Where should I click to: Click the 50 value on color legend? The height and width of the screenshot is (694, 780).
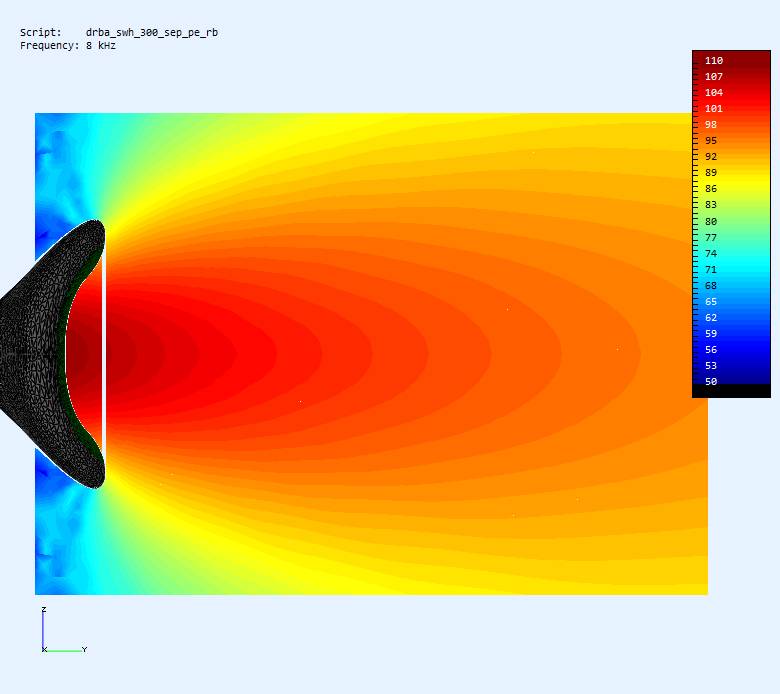coord(711,382)
